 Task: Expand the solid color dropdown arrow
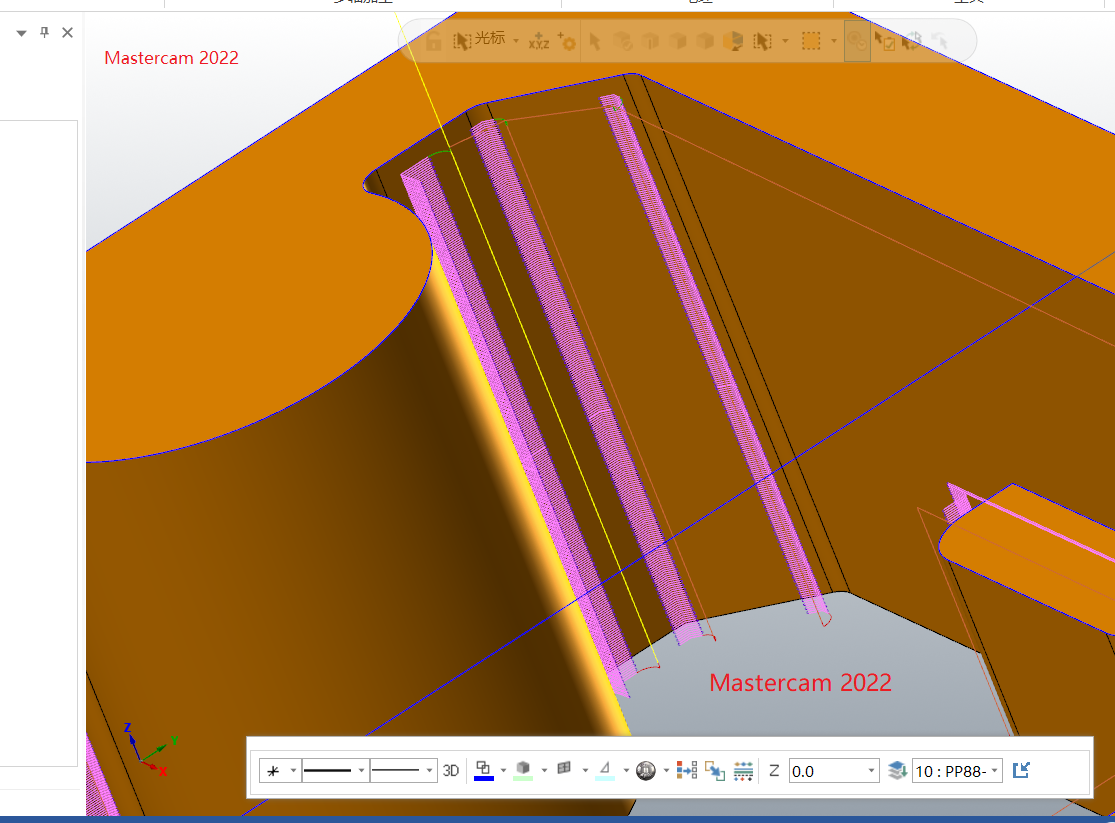(x=544, y=770)
